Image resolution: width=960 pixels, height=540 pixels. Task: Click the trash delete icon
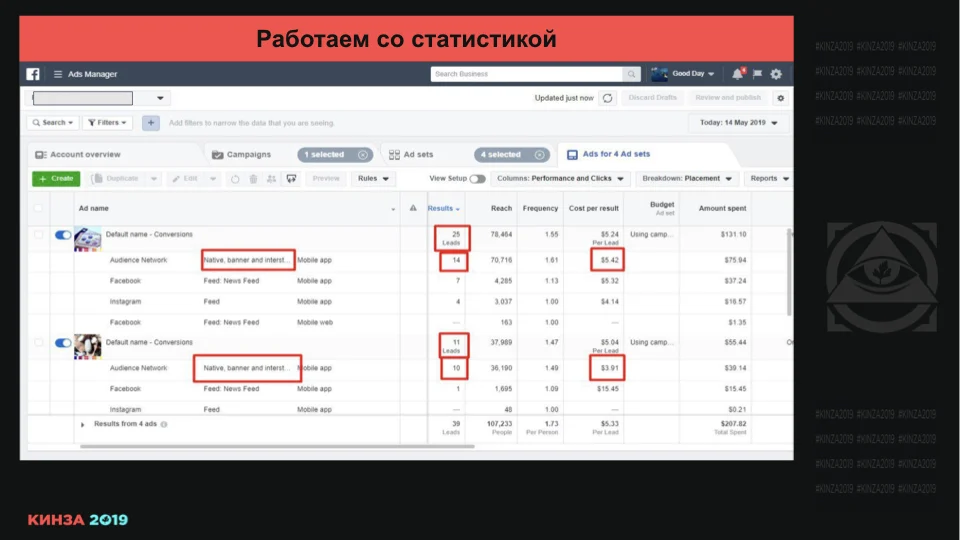click(253, 179)
